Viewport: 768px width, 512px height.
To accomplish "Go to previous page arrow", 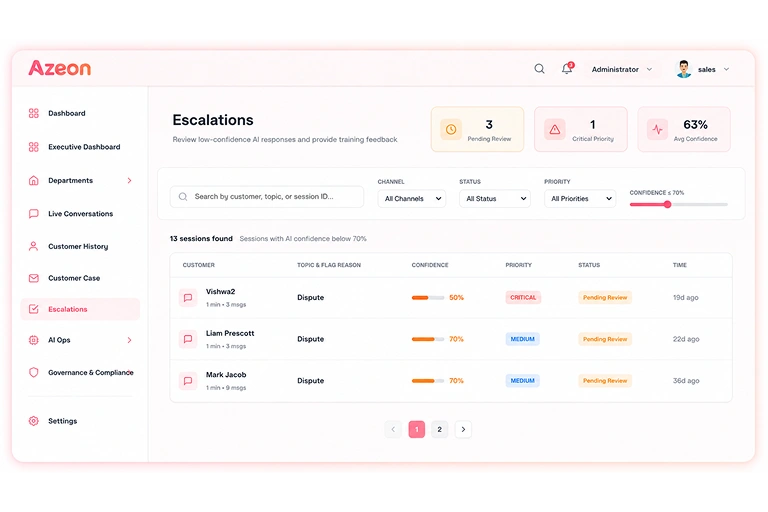I will pyautogui.click(x=393, y=429).
